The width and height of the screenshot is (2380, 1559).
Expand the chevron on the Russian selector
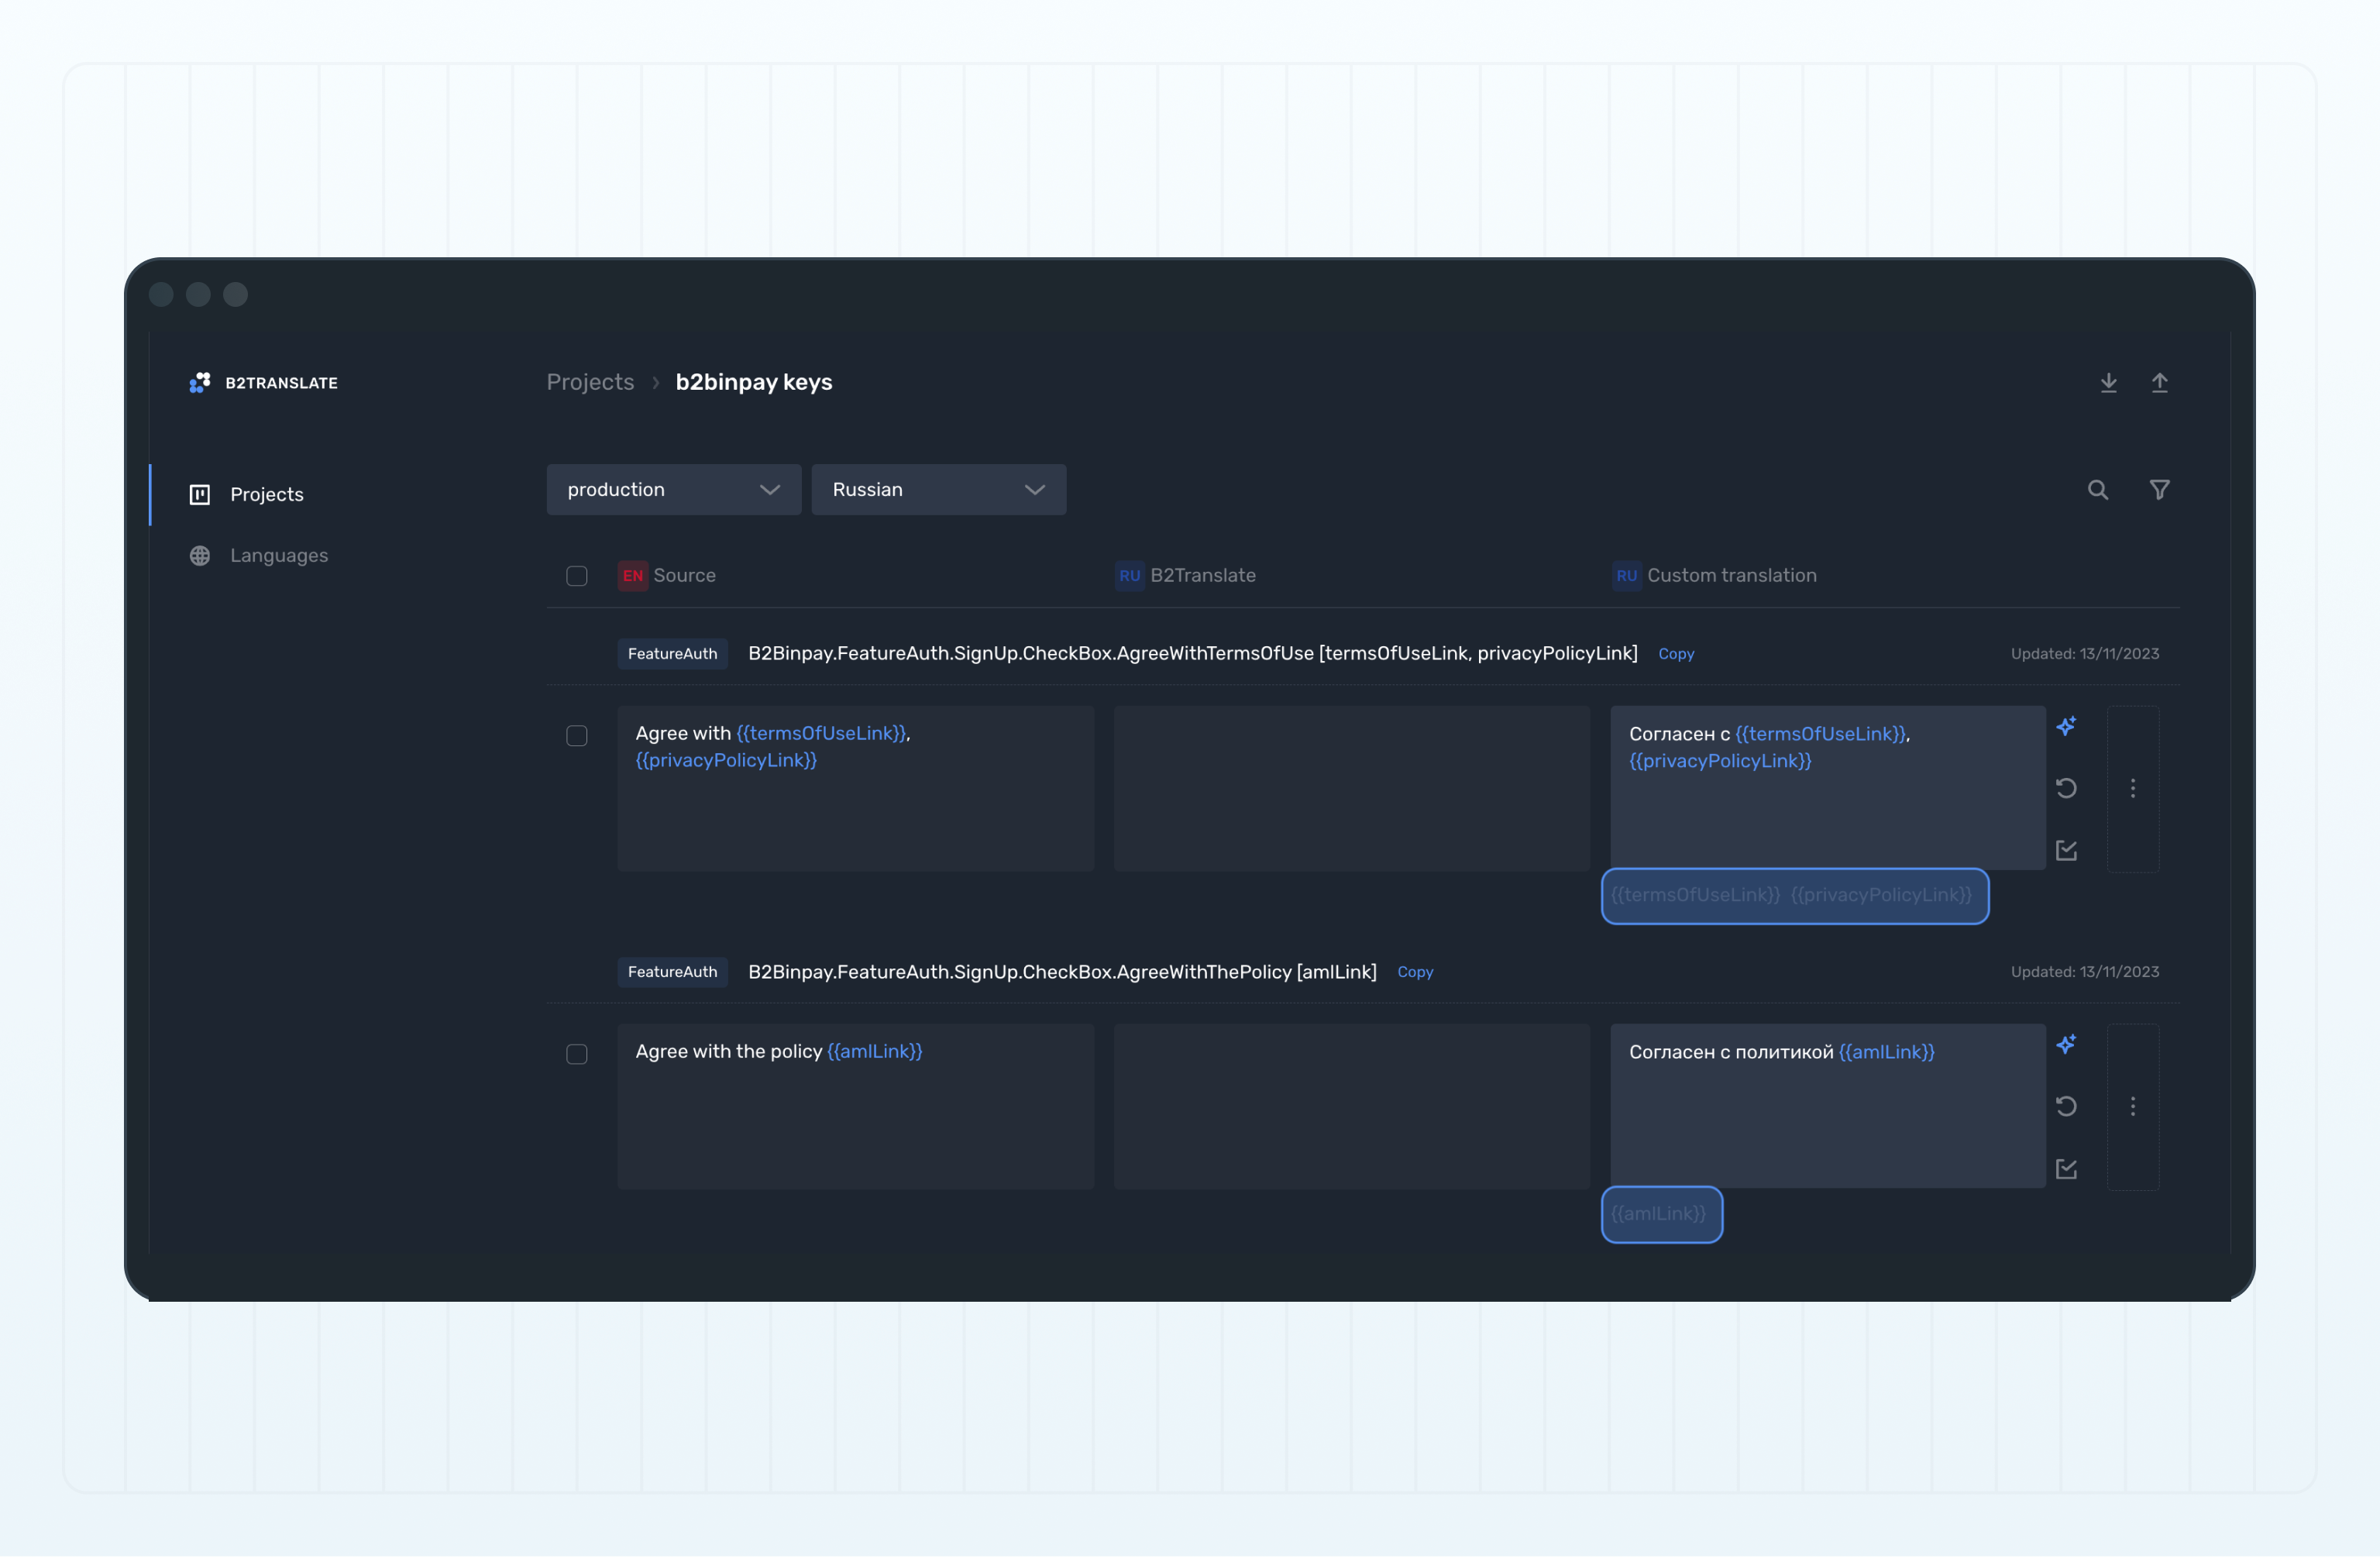(1035, 489)
